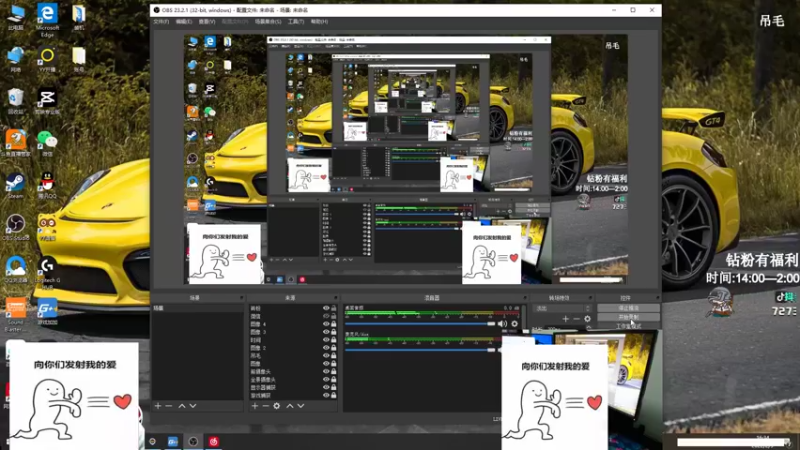The image size is (800, 450).
Task: Click the float button on the 控件 panel header
Action: [x=658, y=298]
